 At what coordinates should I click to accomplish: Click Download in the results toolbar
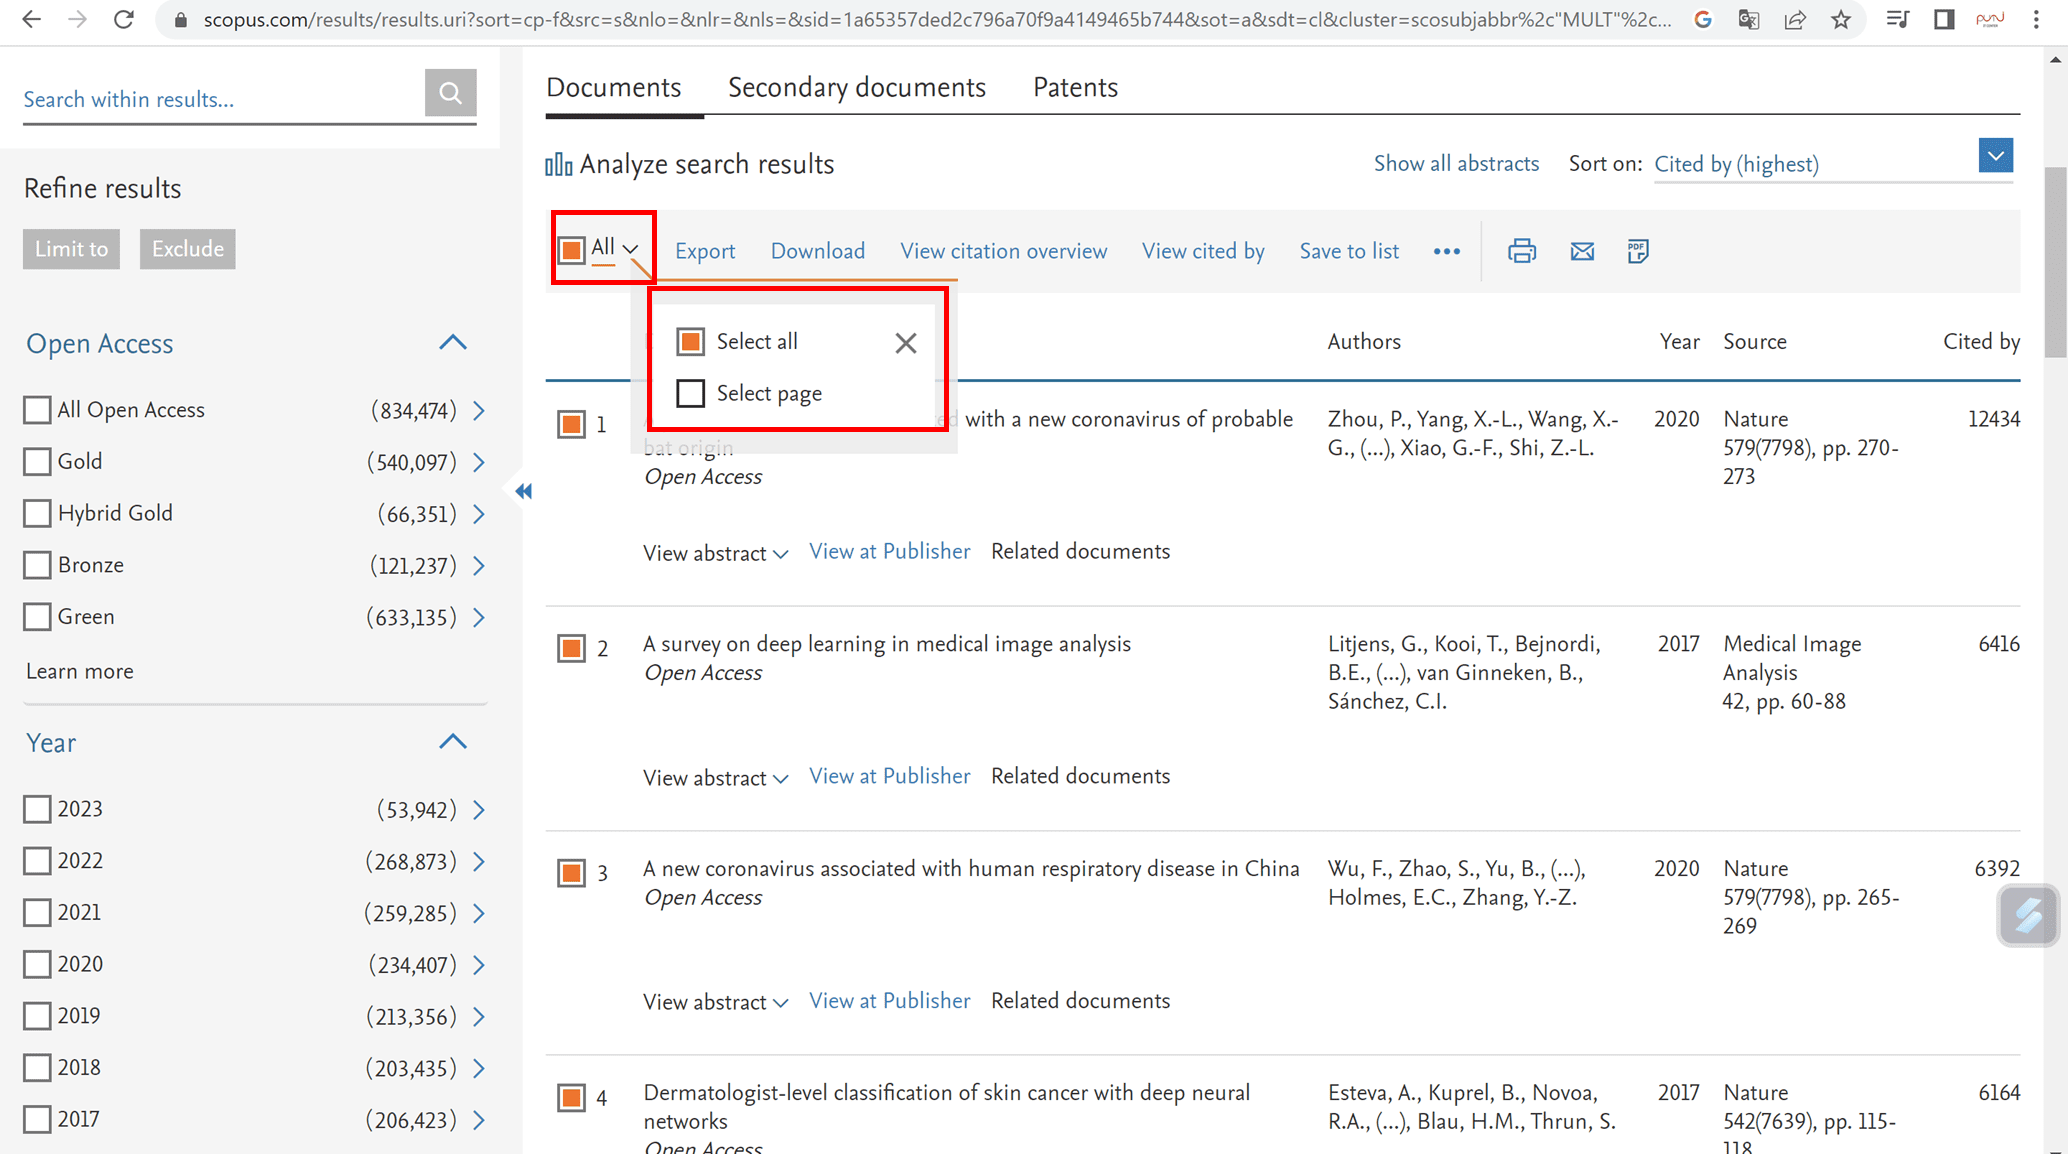click(817, 251)
